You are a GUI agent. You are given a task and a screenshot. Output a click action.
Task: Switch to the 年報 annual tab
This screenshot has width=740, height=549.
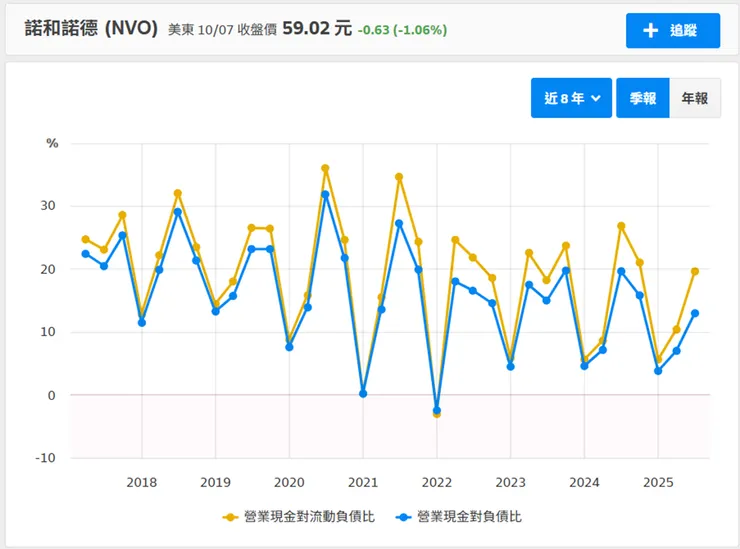pos(695,98)
